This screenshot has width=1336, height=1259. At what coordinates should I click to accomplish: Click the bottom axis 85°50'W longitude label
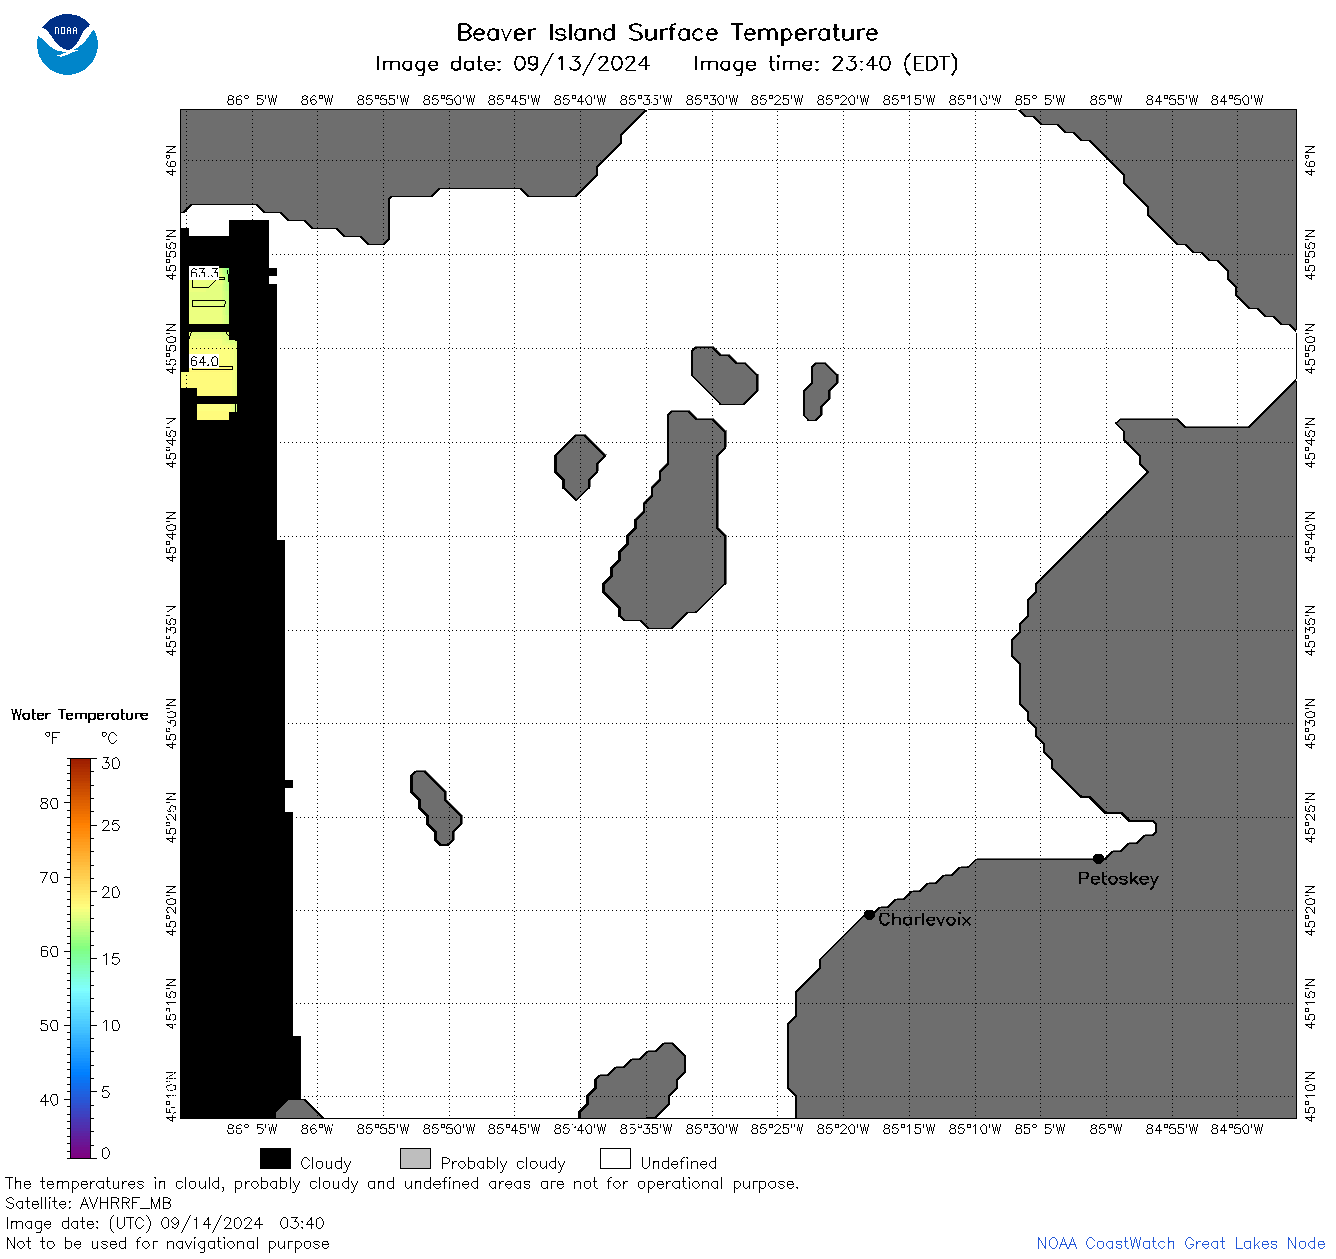point(449,1129)
